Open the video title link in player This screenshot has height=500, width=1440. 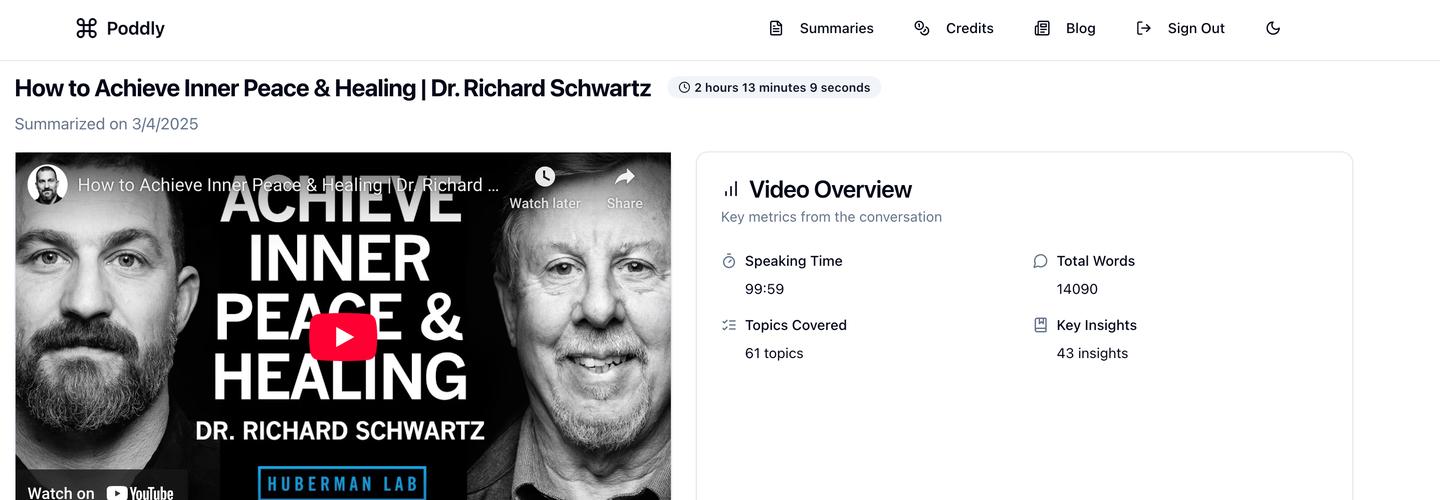288,185
